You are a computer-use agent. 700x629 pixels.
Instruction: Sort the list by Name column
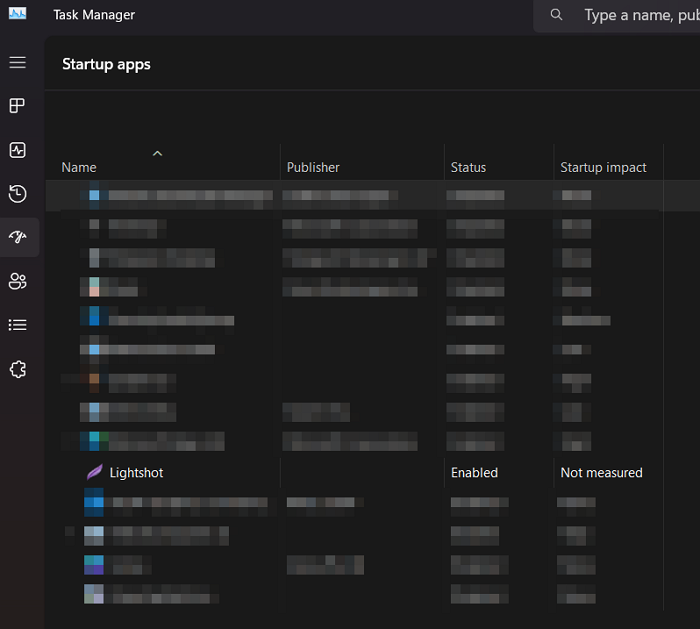coord(79,167)
